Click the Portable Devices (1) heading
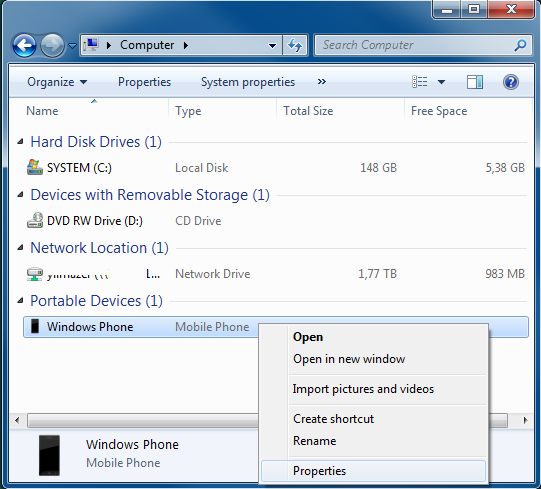The height and width of the screenshot is (489, 541). (96, 301)
